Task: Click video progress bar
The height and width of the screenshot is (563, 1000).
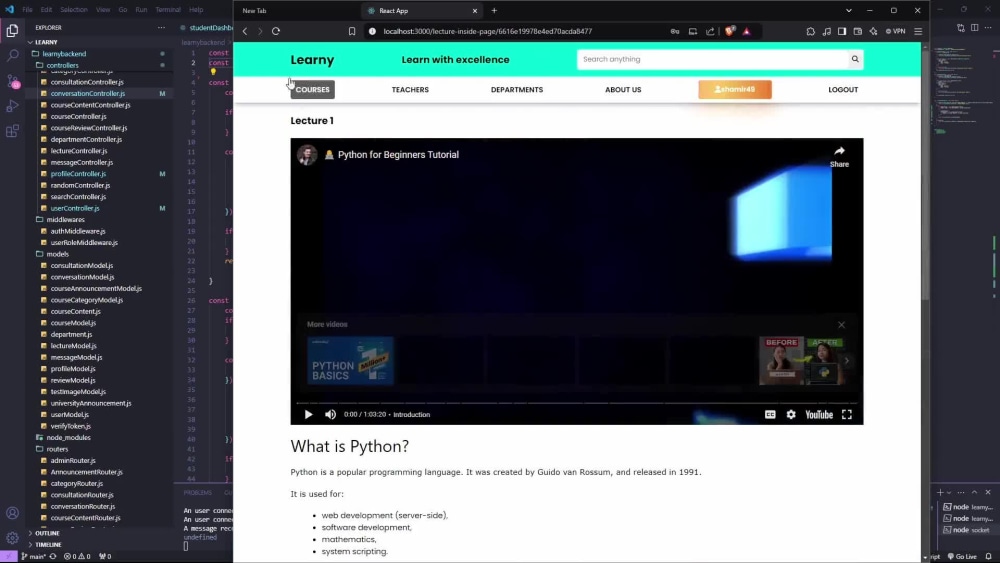Action: point(577,403)
